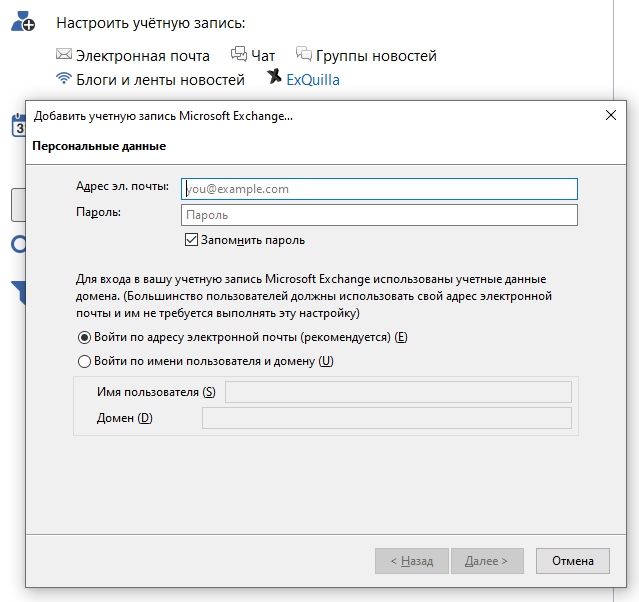
Task: Click the Имя пользователя (S) field
Action: [398, 392]
